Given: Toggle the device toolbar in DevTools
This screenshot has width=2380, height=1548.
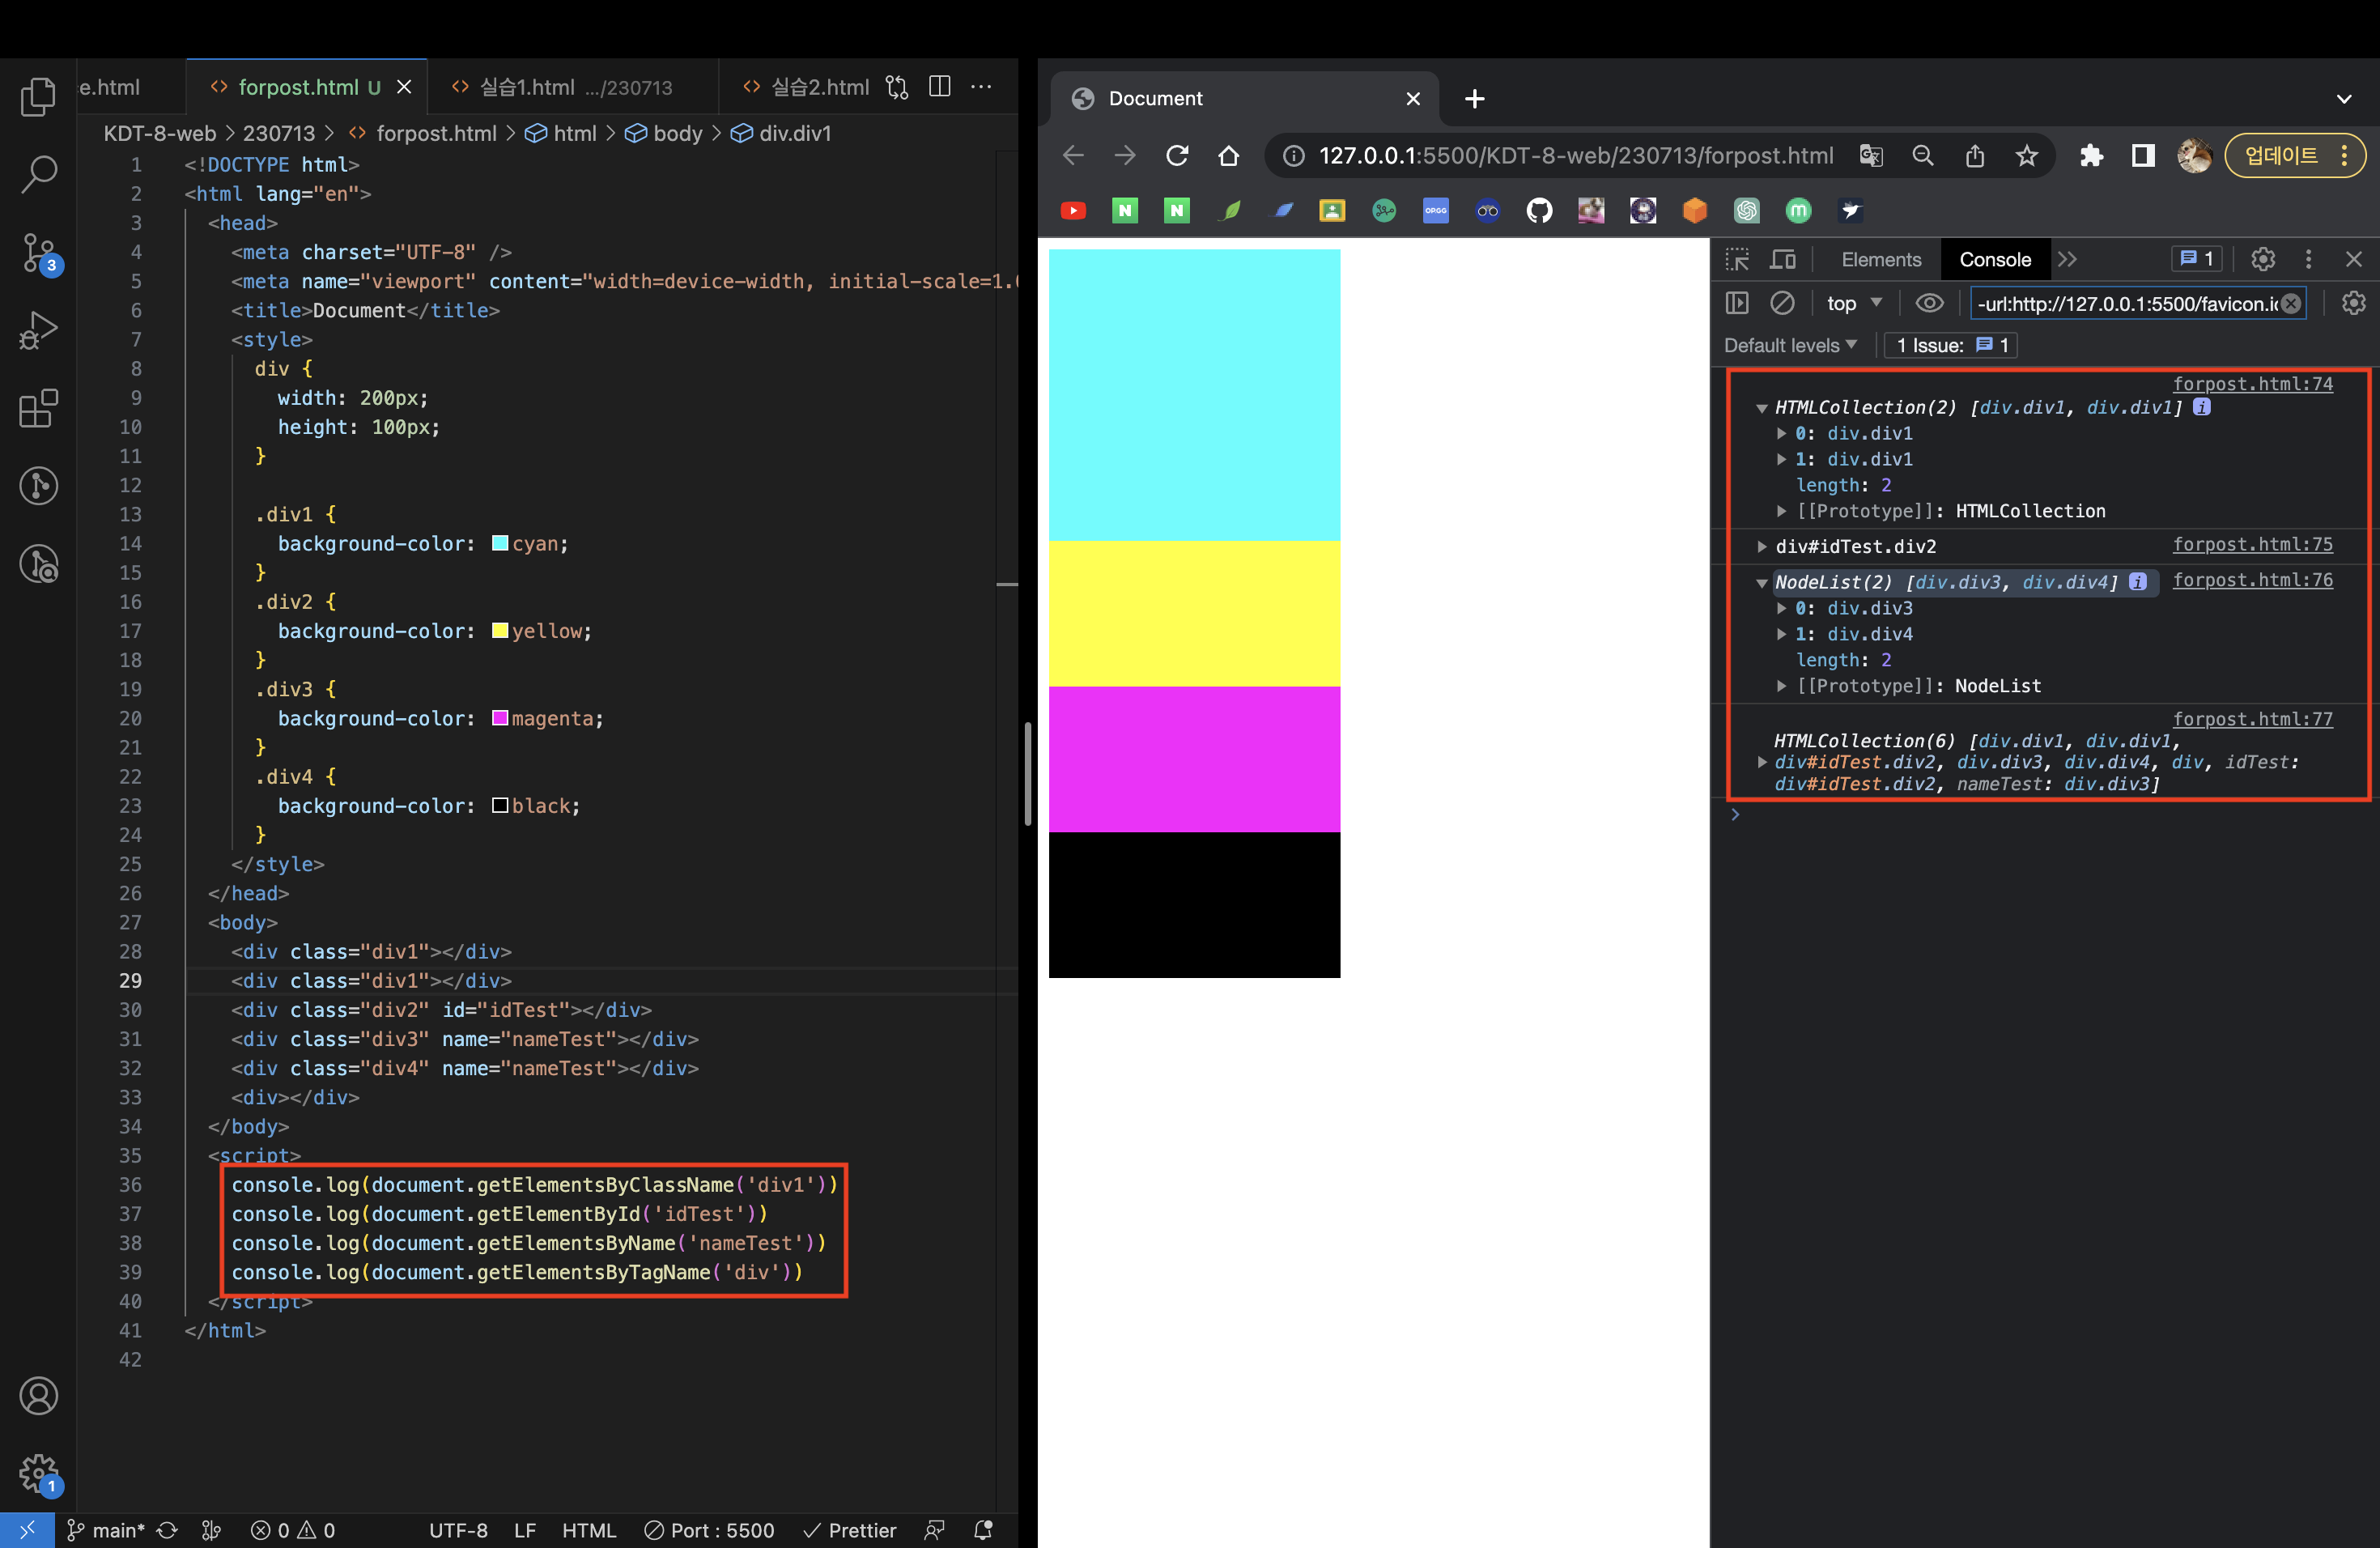Looking at the screenshot, I should pos(1783,259).
